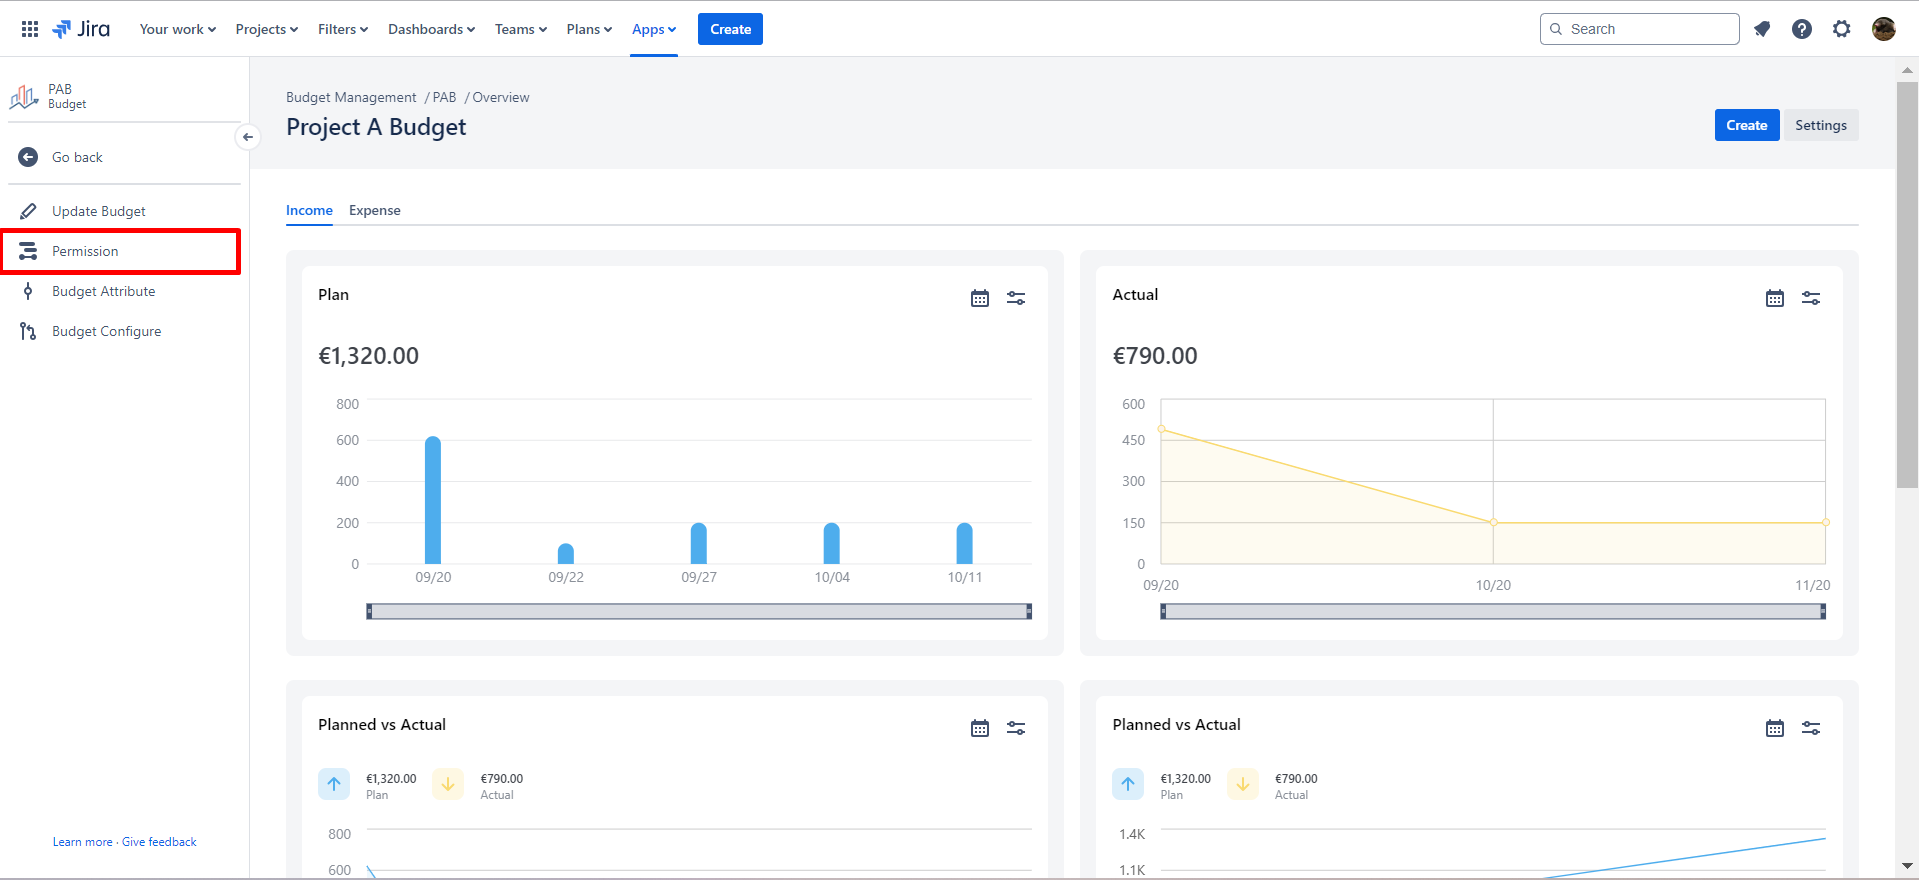Select the Plan chart range slider bar
This screenshot has height=880, width=1919.
[699, 611]
